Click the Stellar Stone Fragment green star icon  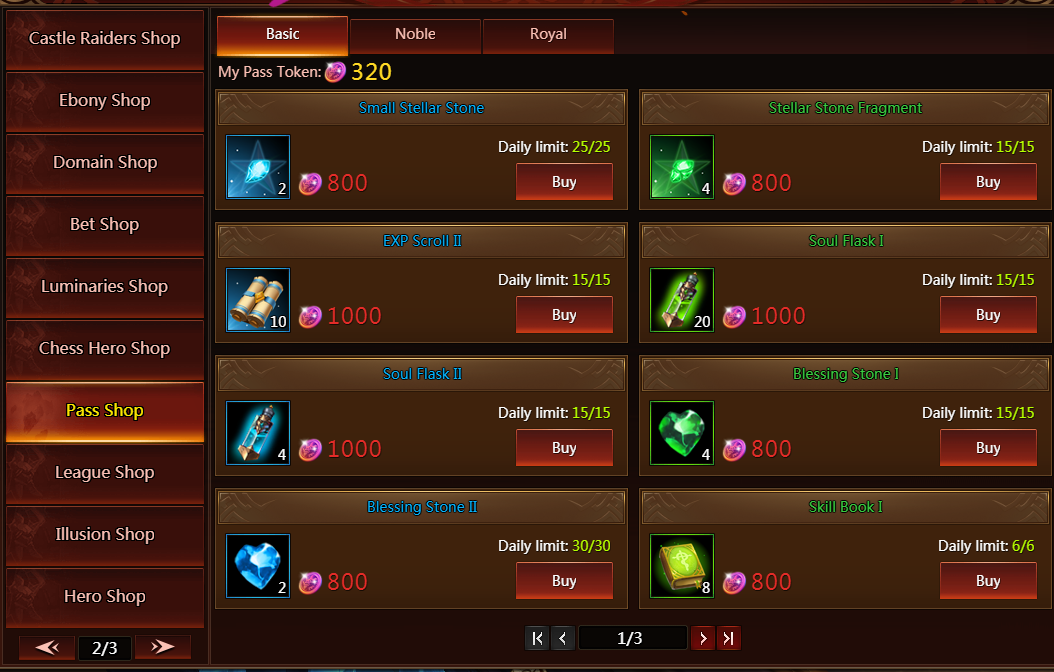(x=682, y=167)
